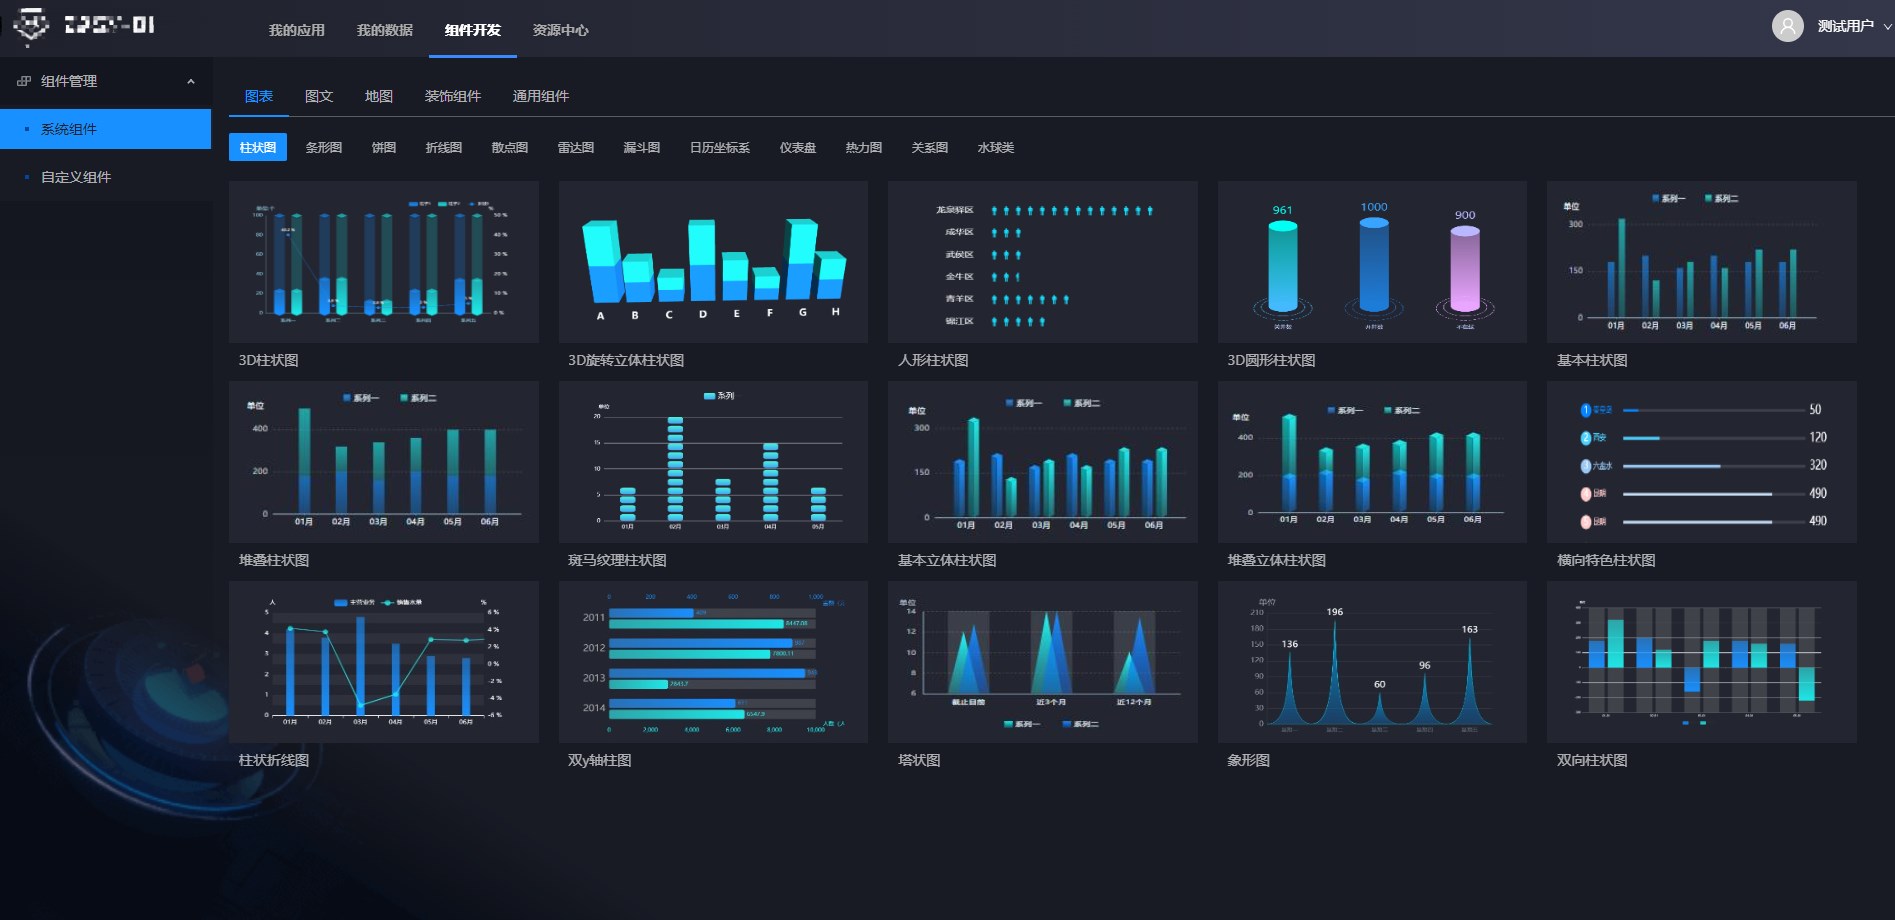Select the 日历坐标系 chart category
The height and width of the screenshot is (920, 1895).
coord(720,147)
